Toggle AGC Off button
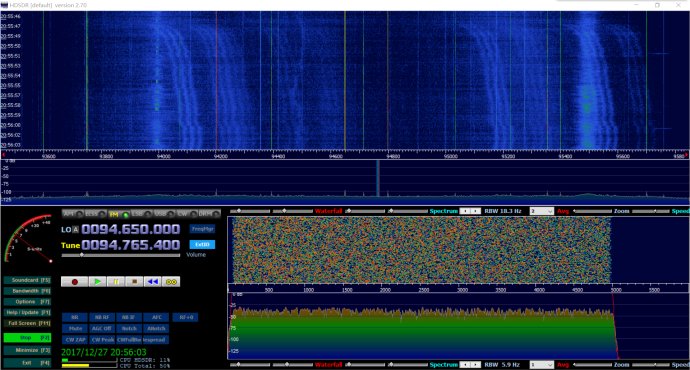The width and height of the screenshot is (690, 370). pyautogui.click(x=102, y=329)
